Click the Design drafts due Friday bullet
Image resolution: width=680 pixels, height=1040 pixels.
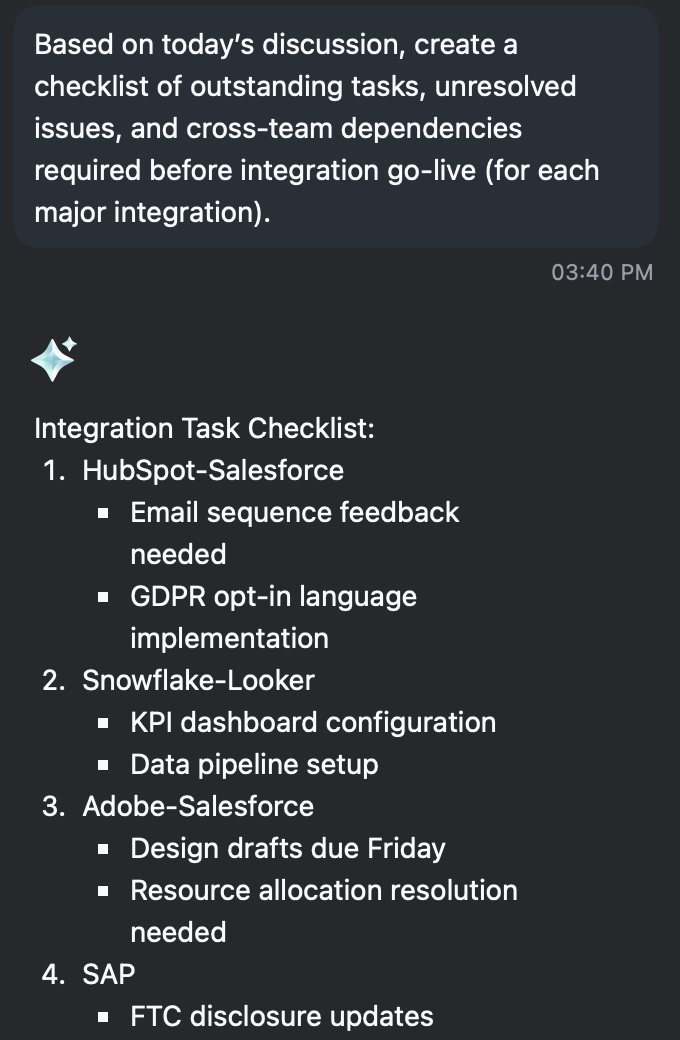[288, 848]
